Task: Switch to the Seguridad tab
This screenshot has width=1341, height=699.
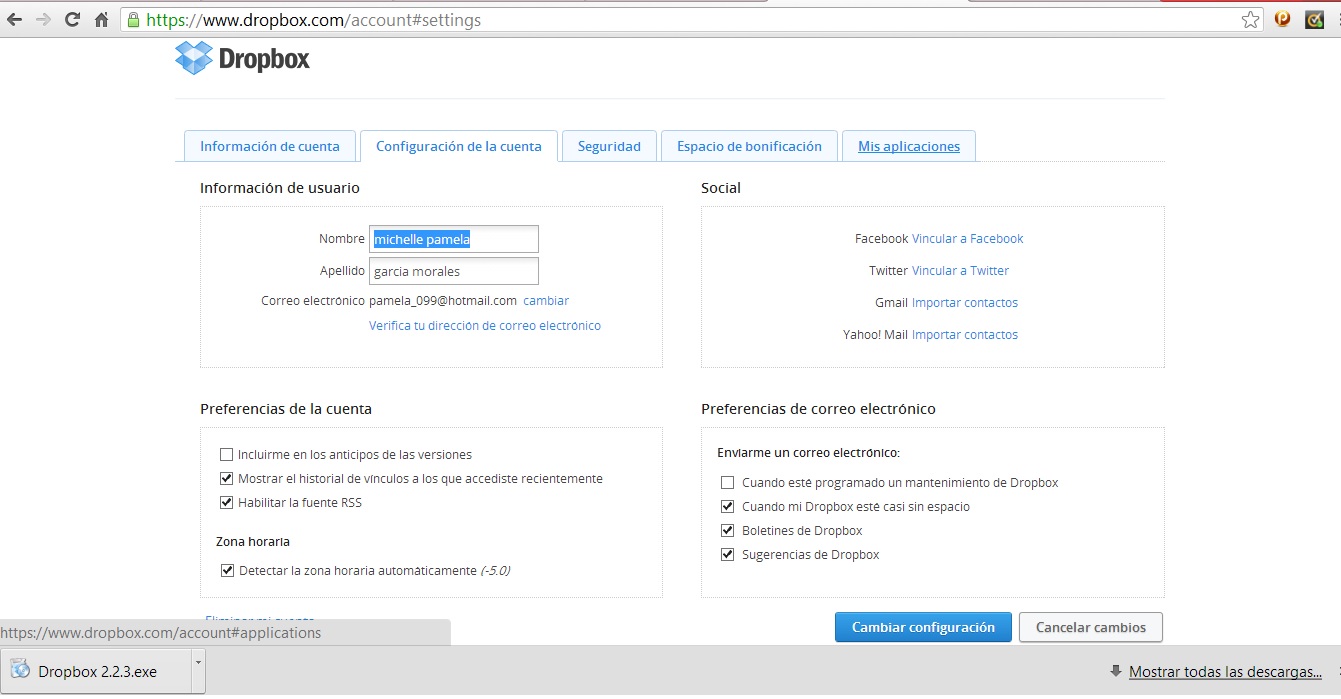Action: pyautogui.click(x=609, y=146)
